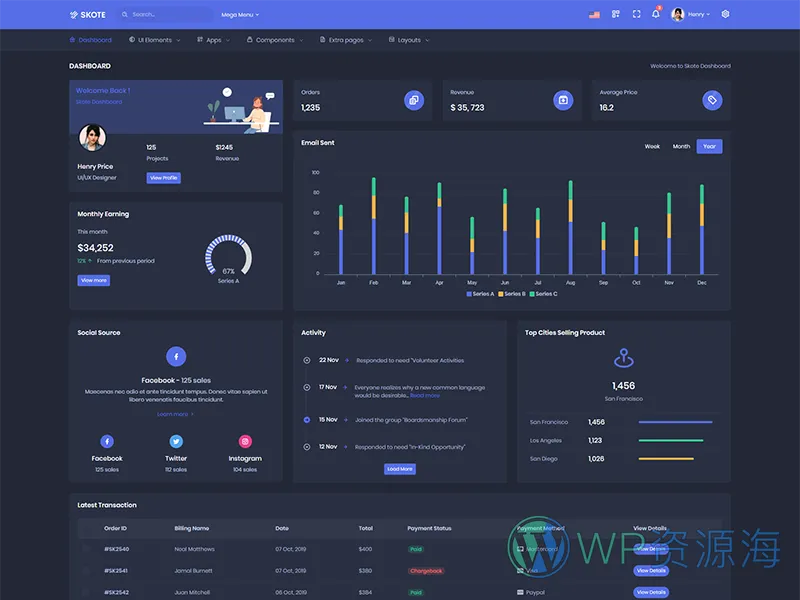Select checkbox for order #SK2540

pos(86,549)
